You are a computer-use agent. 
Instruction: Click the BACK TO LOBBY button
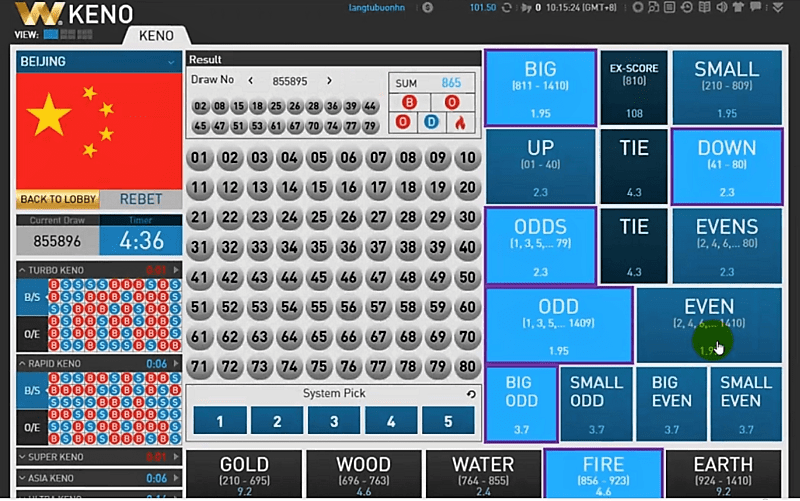click(58, 199)
